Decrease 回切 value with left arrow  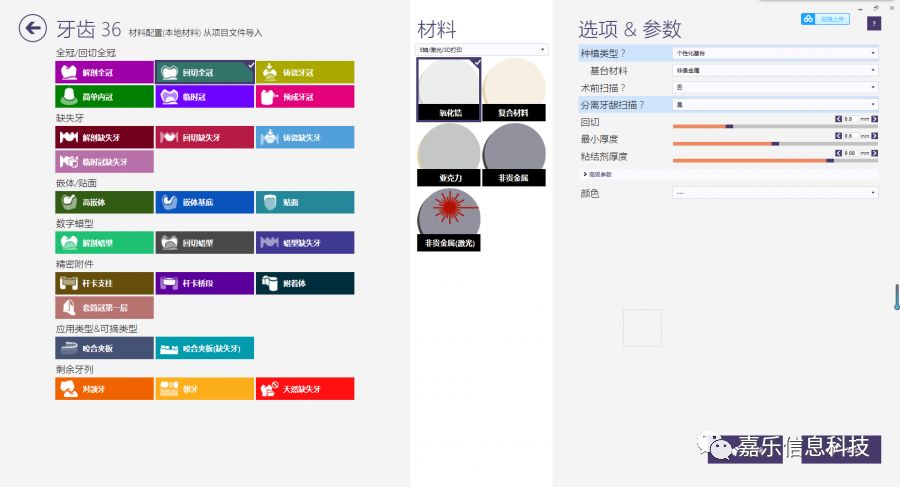[x=839, y=119]
